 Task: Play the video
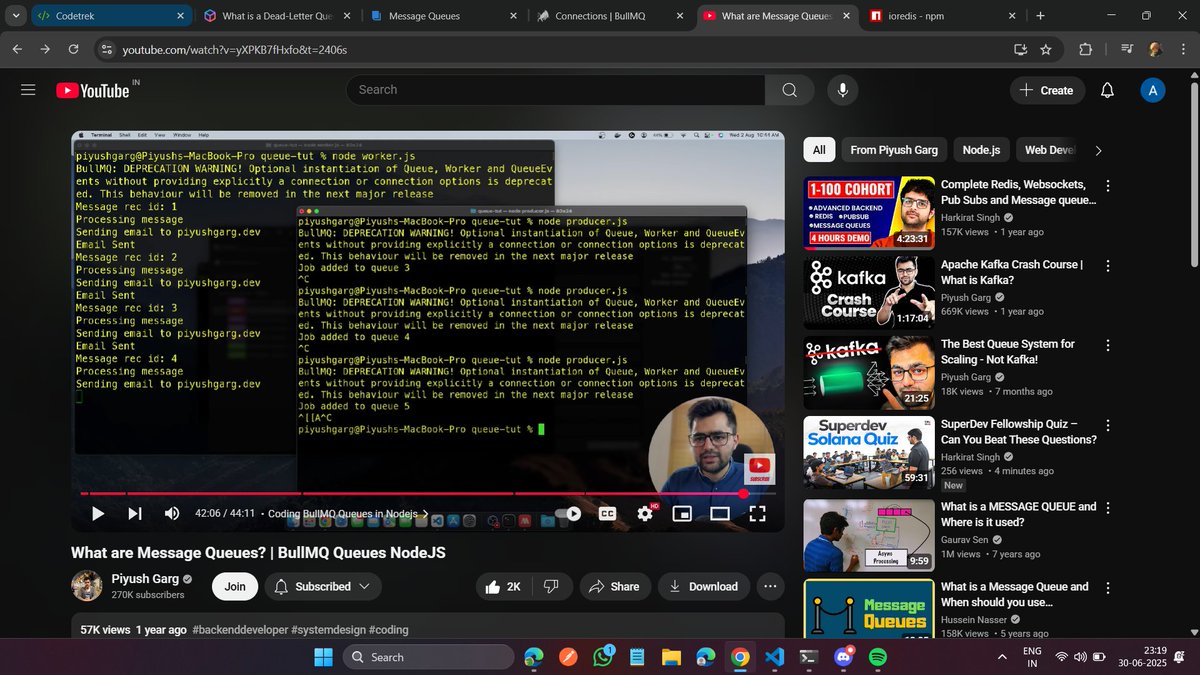98,513
